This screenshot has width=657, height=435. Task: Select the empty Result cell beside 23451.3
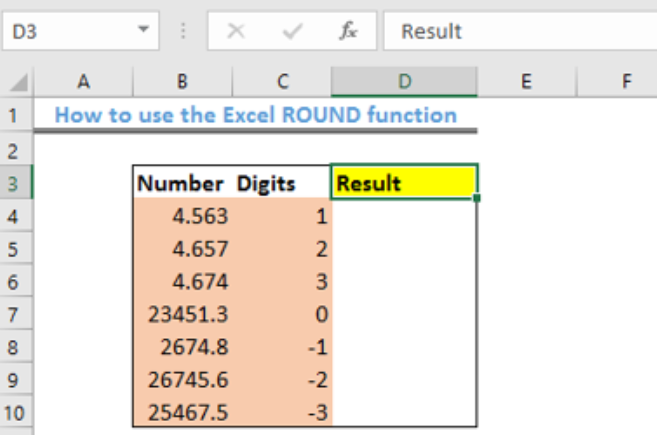point(404,314)
